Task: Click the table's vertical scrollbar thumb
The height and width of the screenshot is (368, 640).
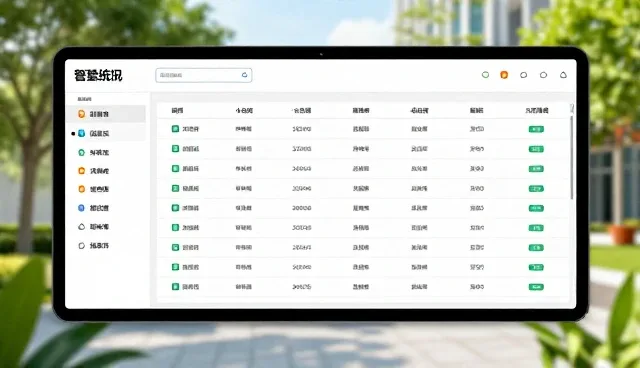Action: [572, 157]
